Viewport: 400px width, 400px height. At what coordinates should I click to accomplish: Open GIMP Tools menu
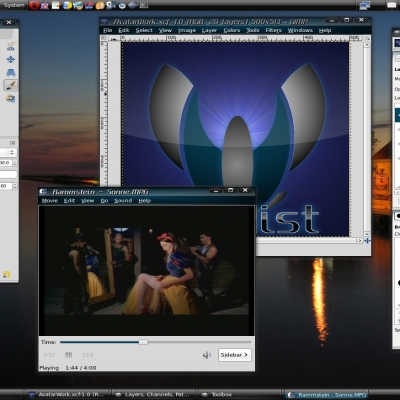click(253, 30)
